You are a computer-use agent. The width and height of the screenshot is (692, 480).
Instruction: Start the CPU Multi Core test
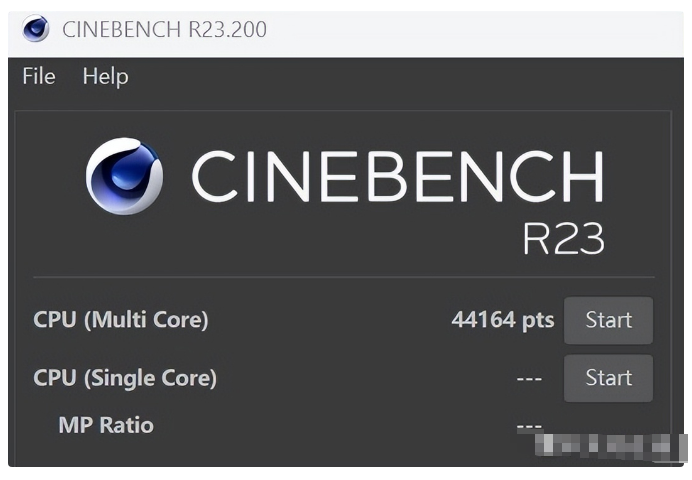(x=608, y=320)
